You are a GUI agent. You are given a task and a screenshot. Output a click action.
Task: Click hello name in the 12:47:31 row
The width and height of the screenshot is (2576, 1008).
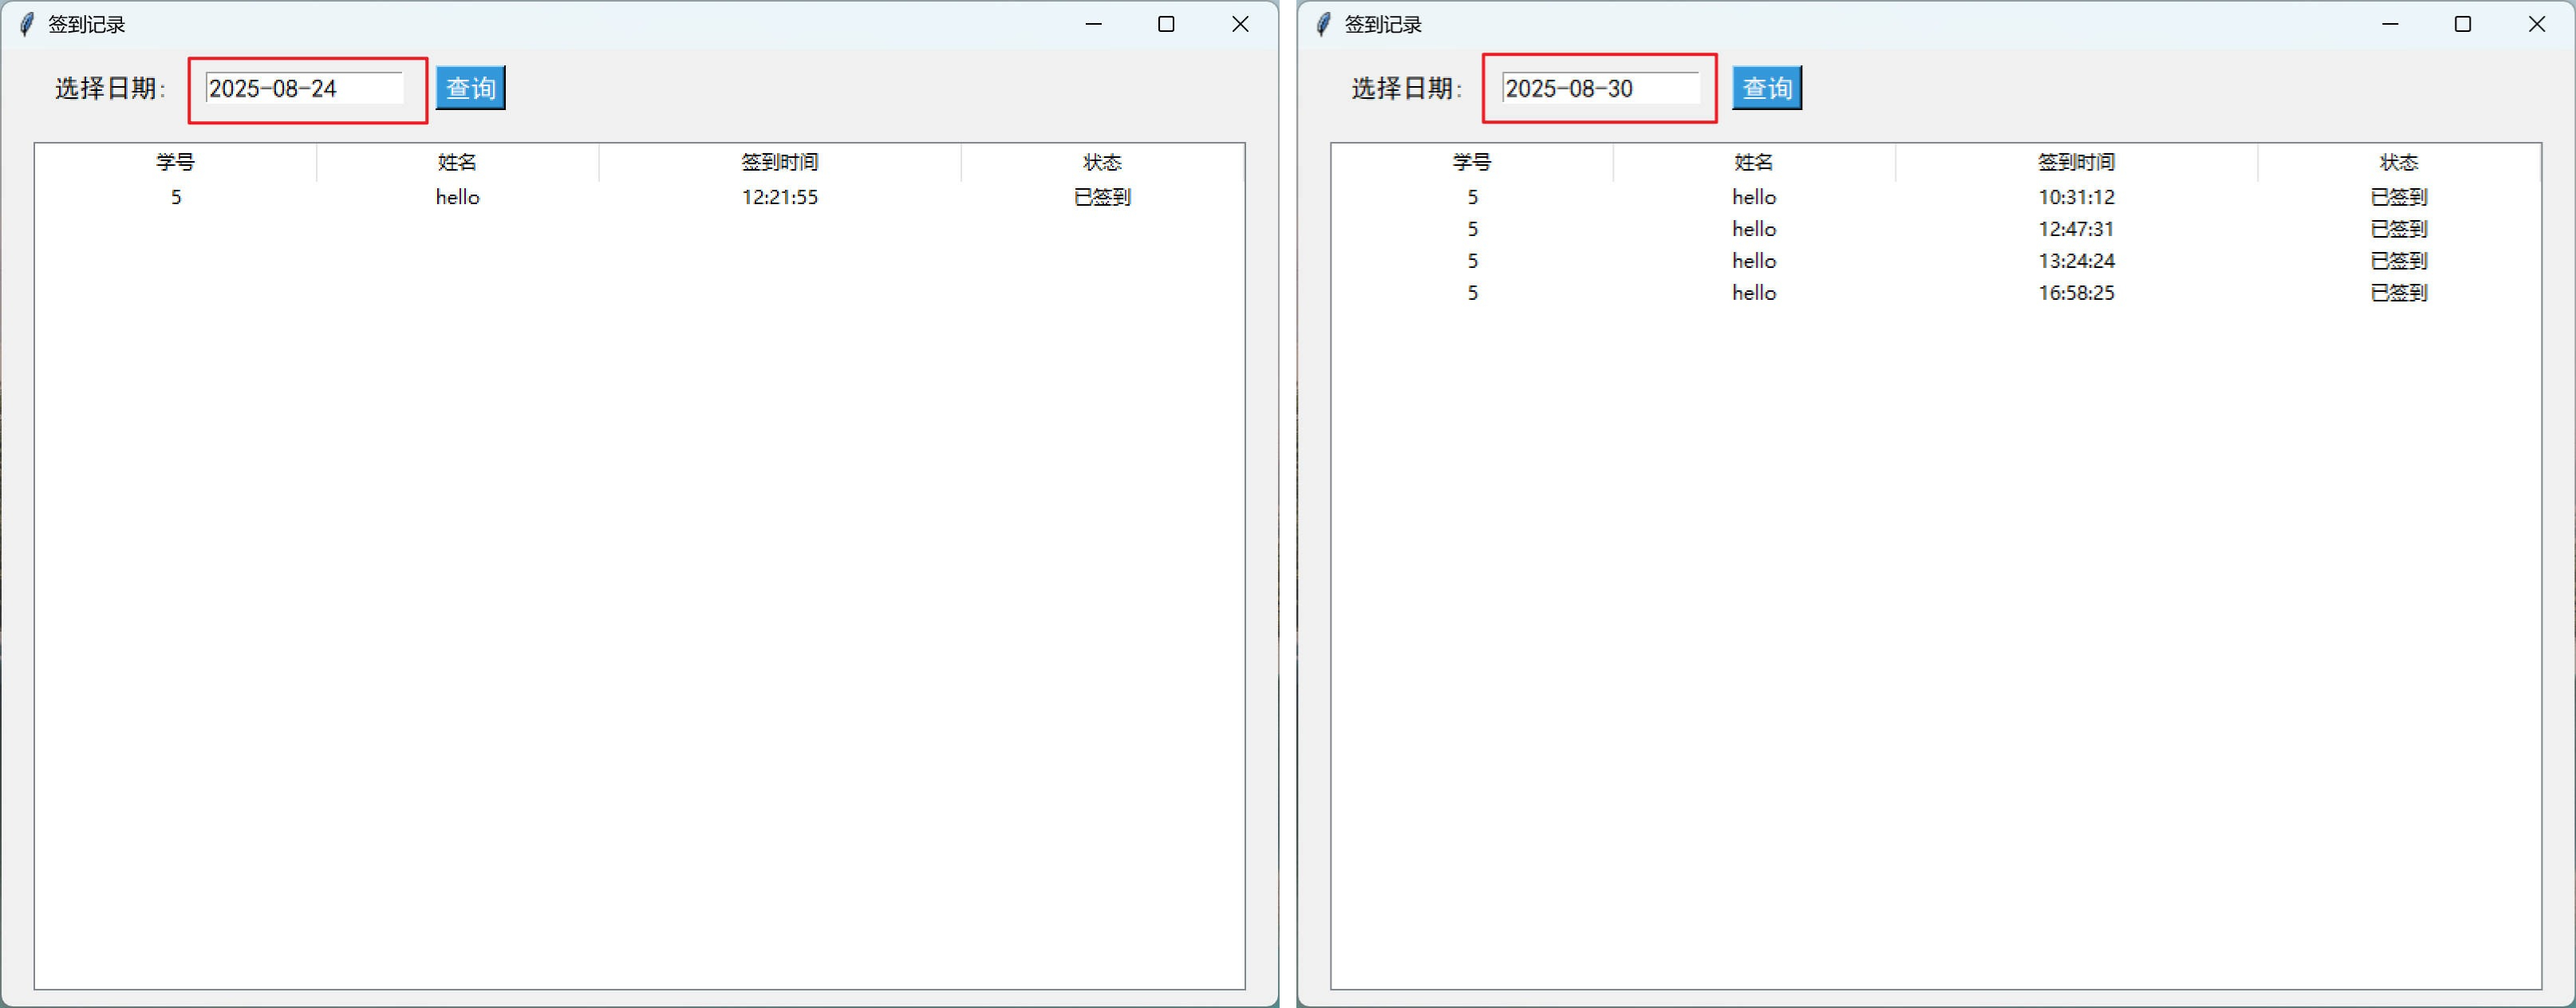[x=1754, y=229]
